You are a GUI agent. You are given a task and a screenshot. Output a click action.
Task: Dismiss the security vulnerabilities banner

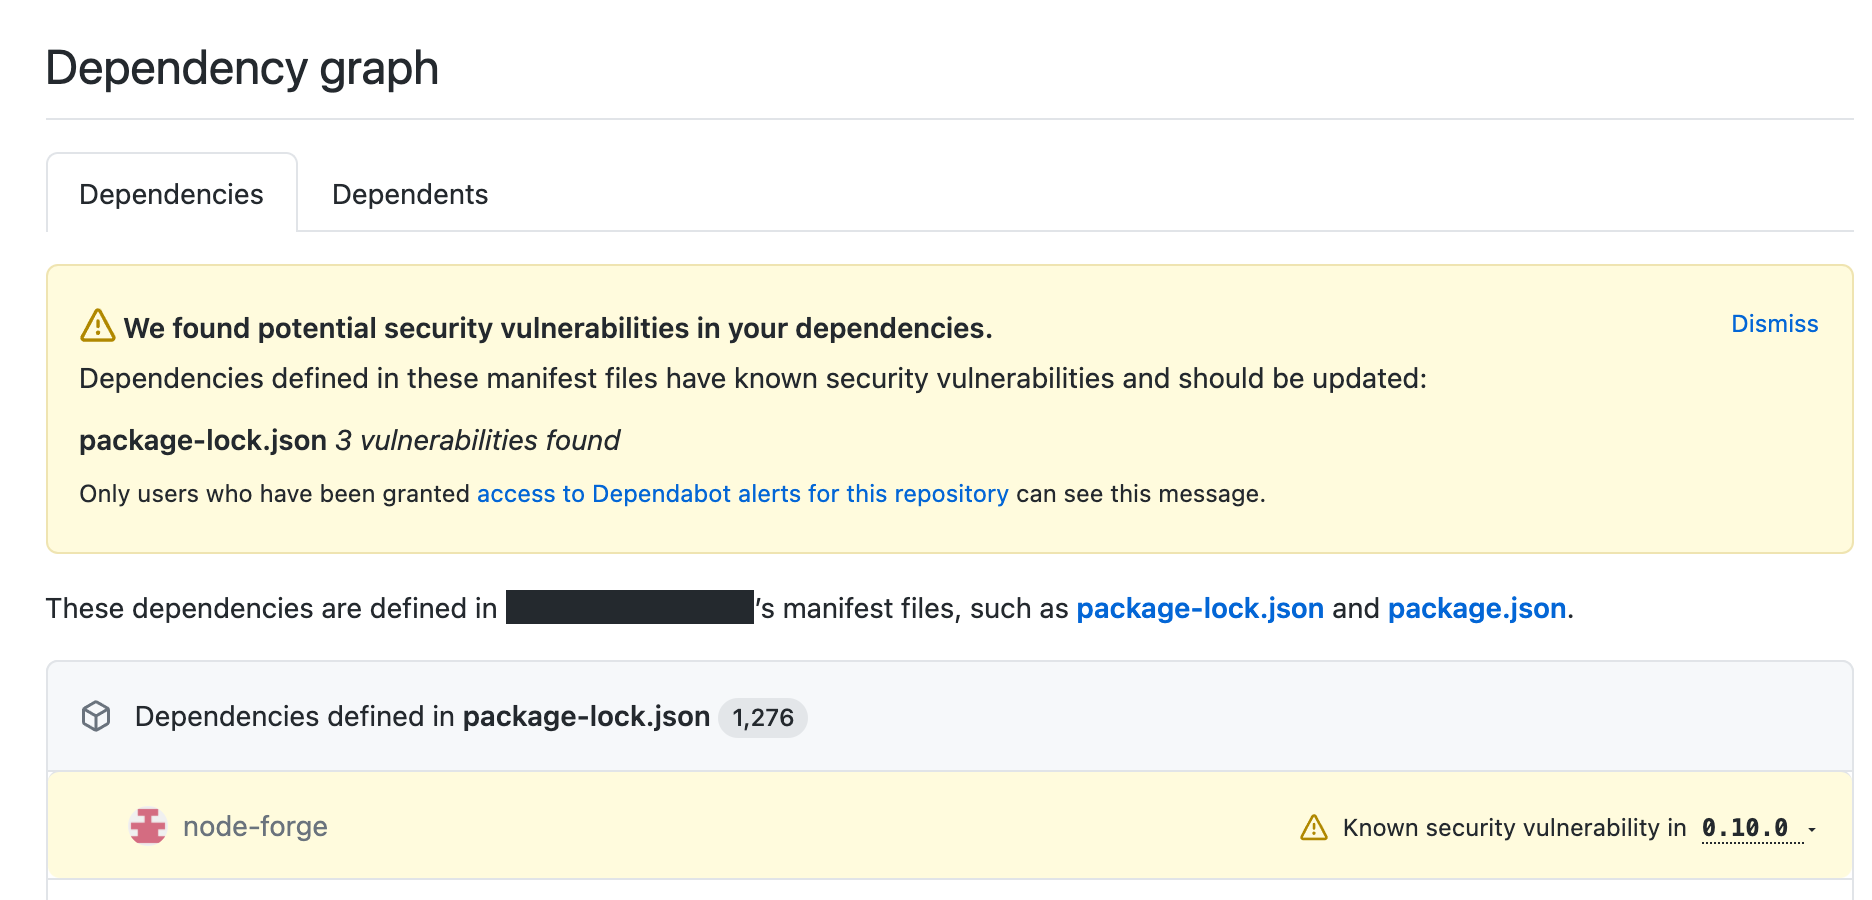(x=1774, y=323)
